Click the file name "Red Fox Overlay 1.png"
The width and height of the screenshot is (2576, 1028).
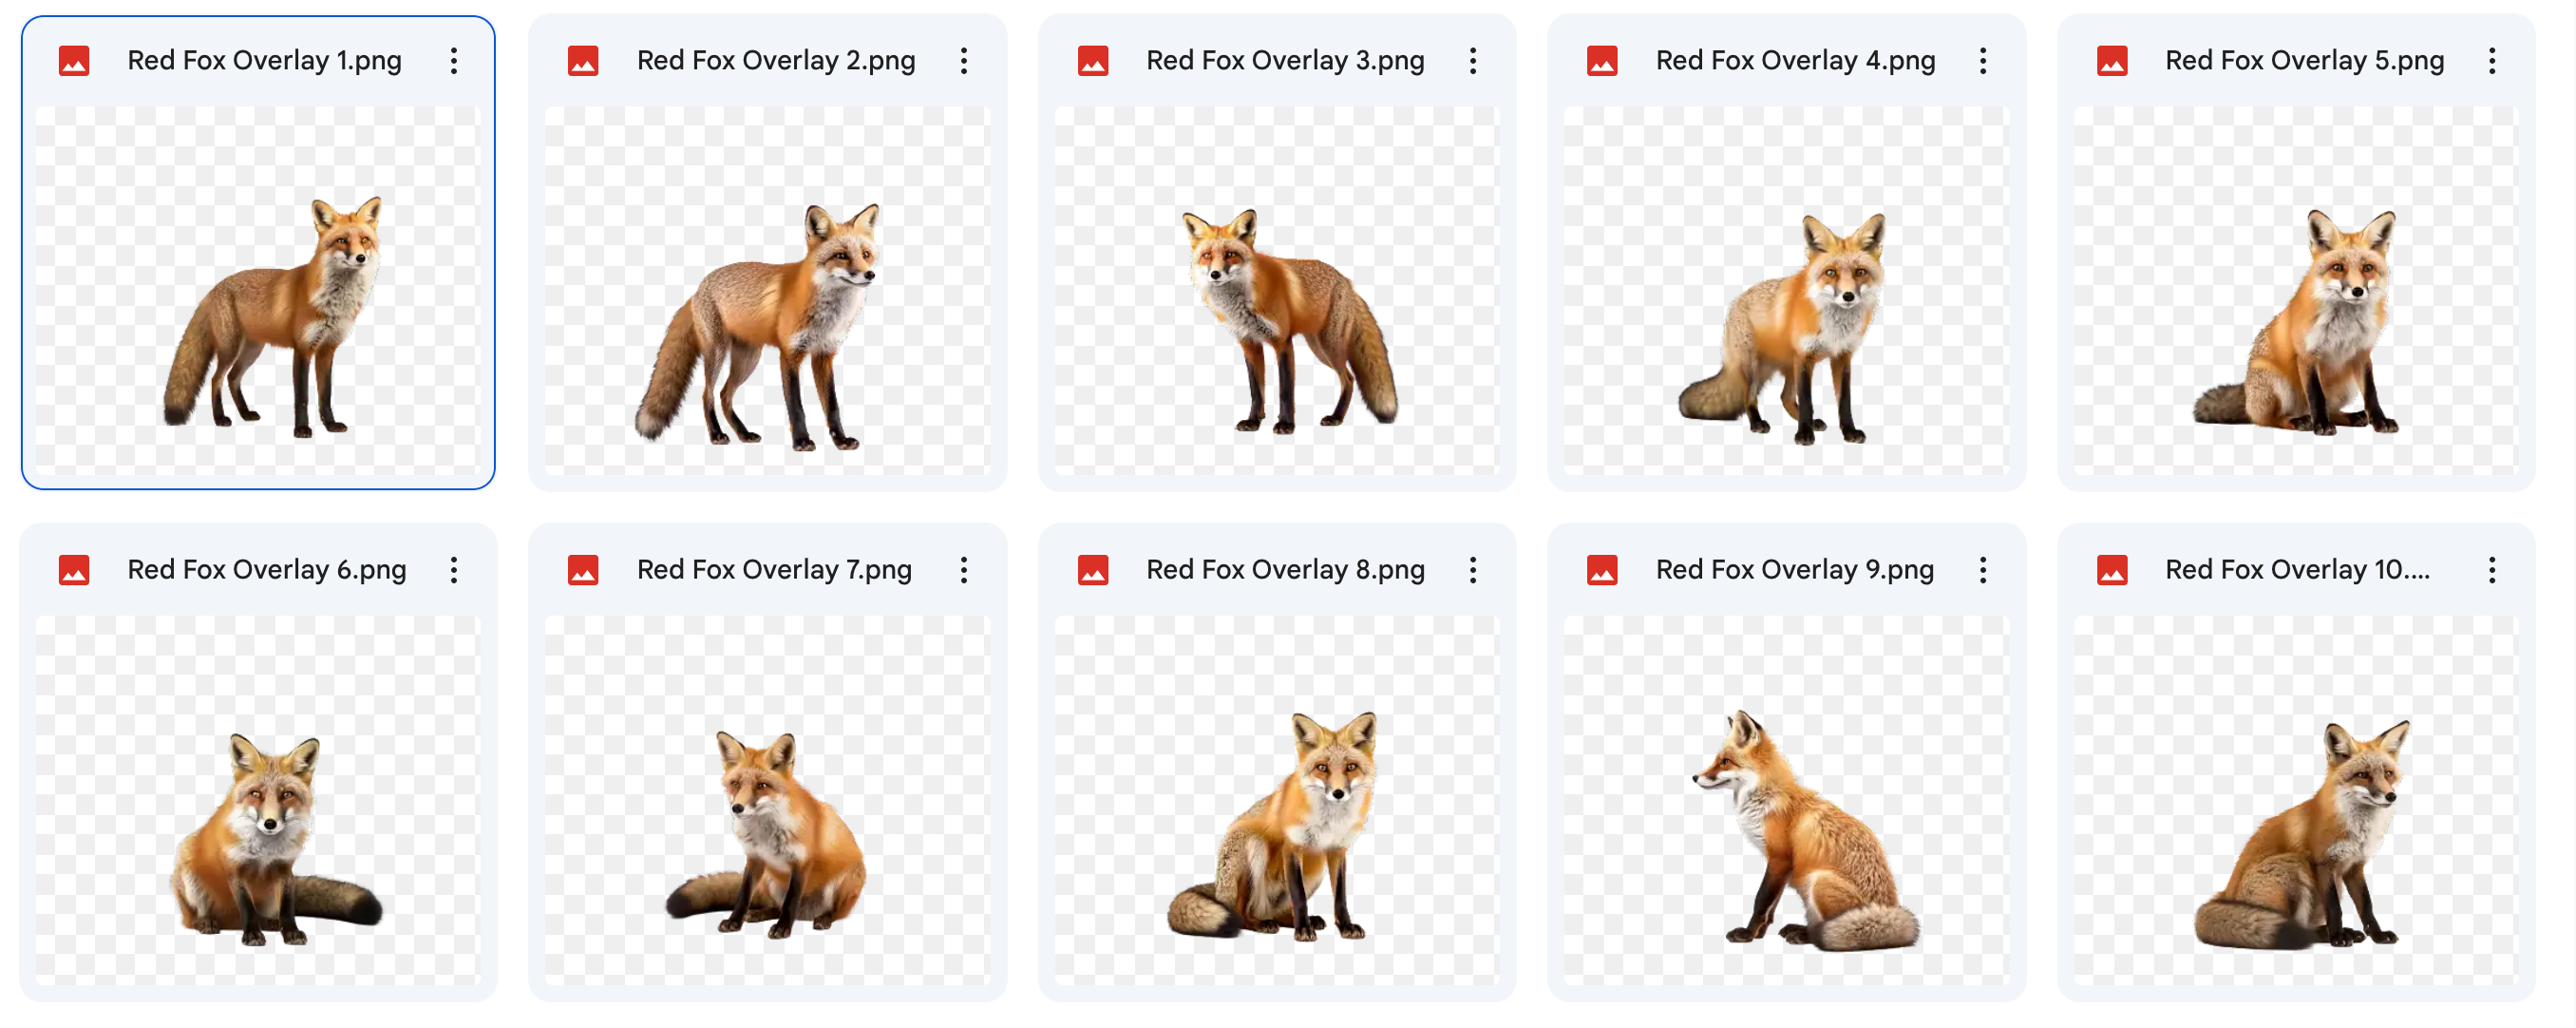(x=265, y=61)
